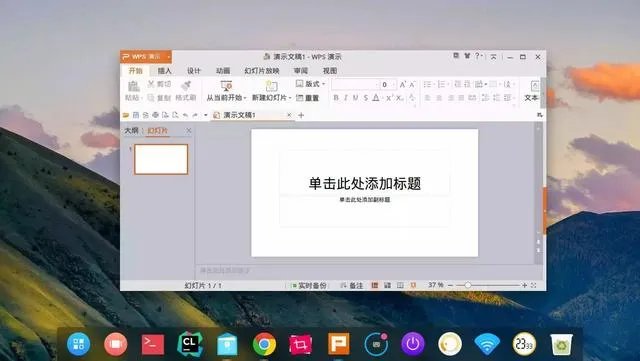
Task: Add a new document tab with plus
Action: point(301,116)
